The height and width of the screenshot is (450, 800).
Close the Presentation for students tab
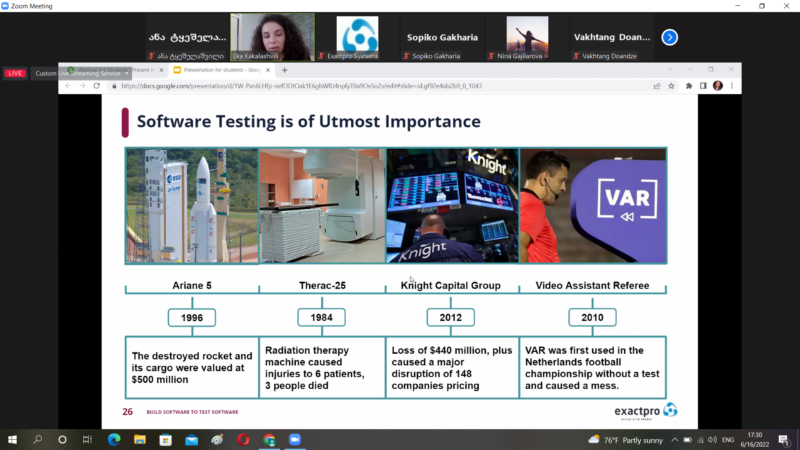click(268, 70)
